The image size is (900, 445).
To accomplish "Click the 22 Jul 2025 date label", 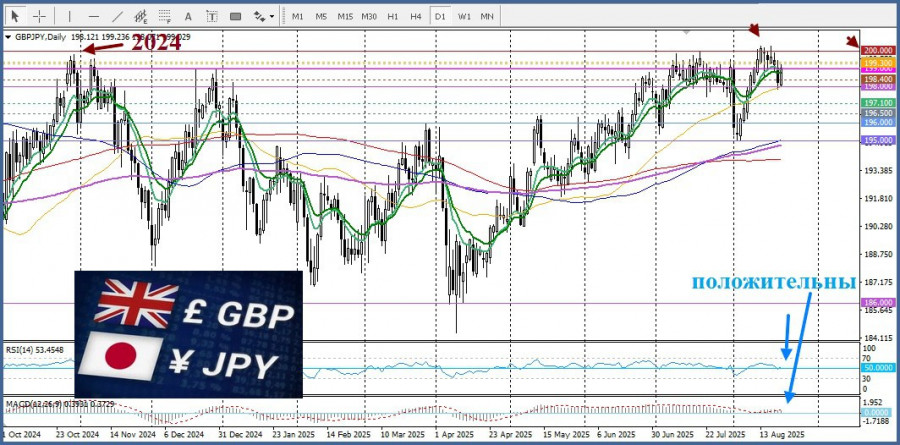I will click(728, 433).
